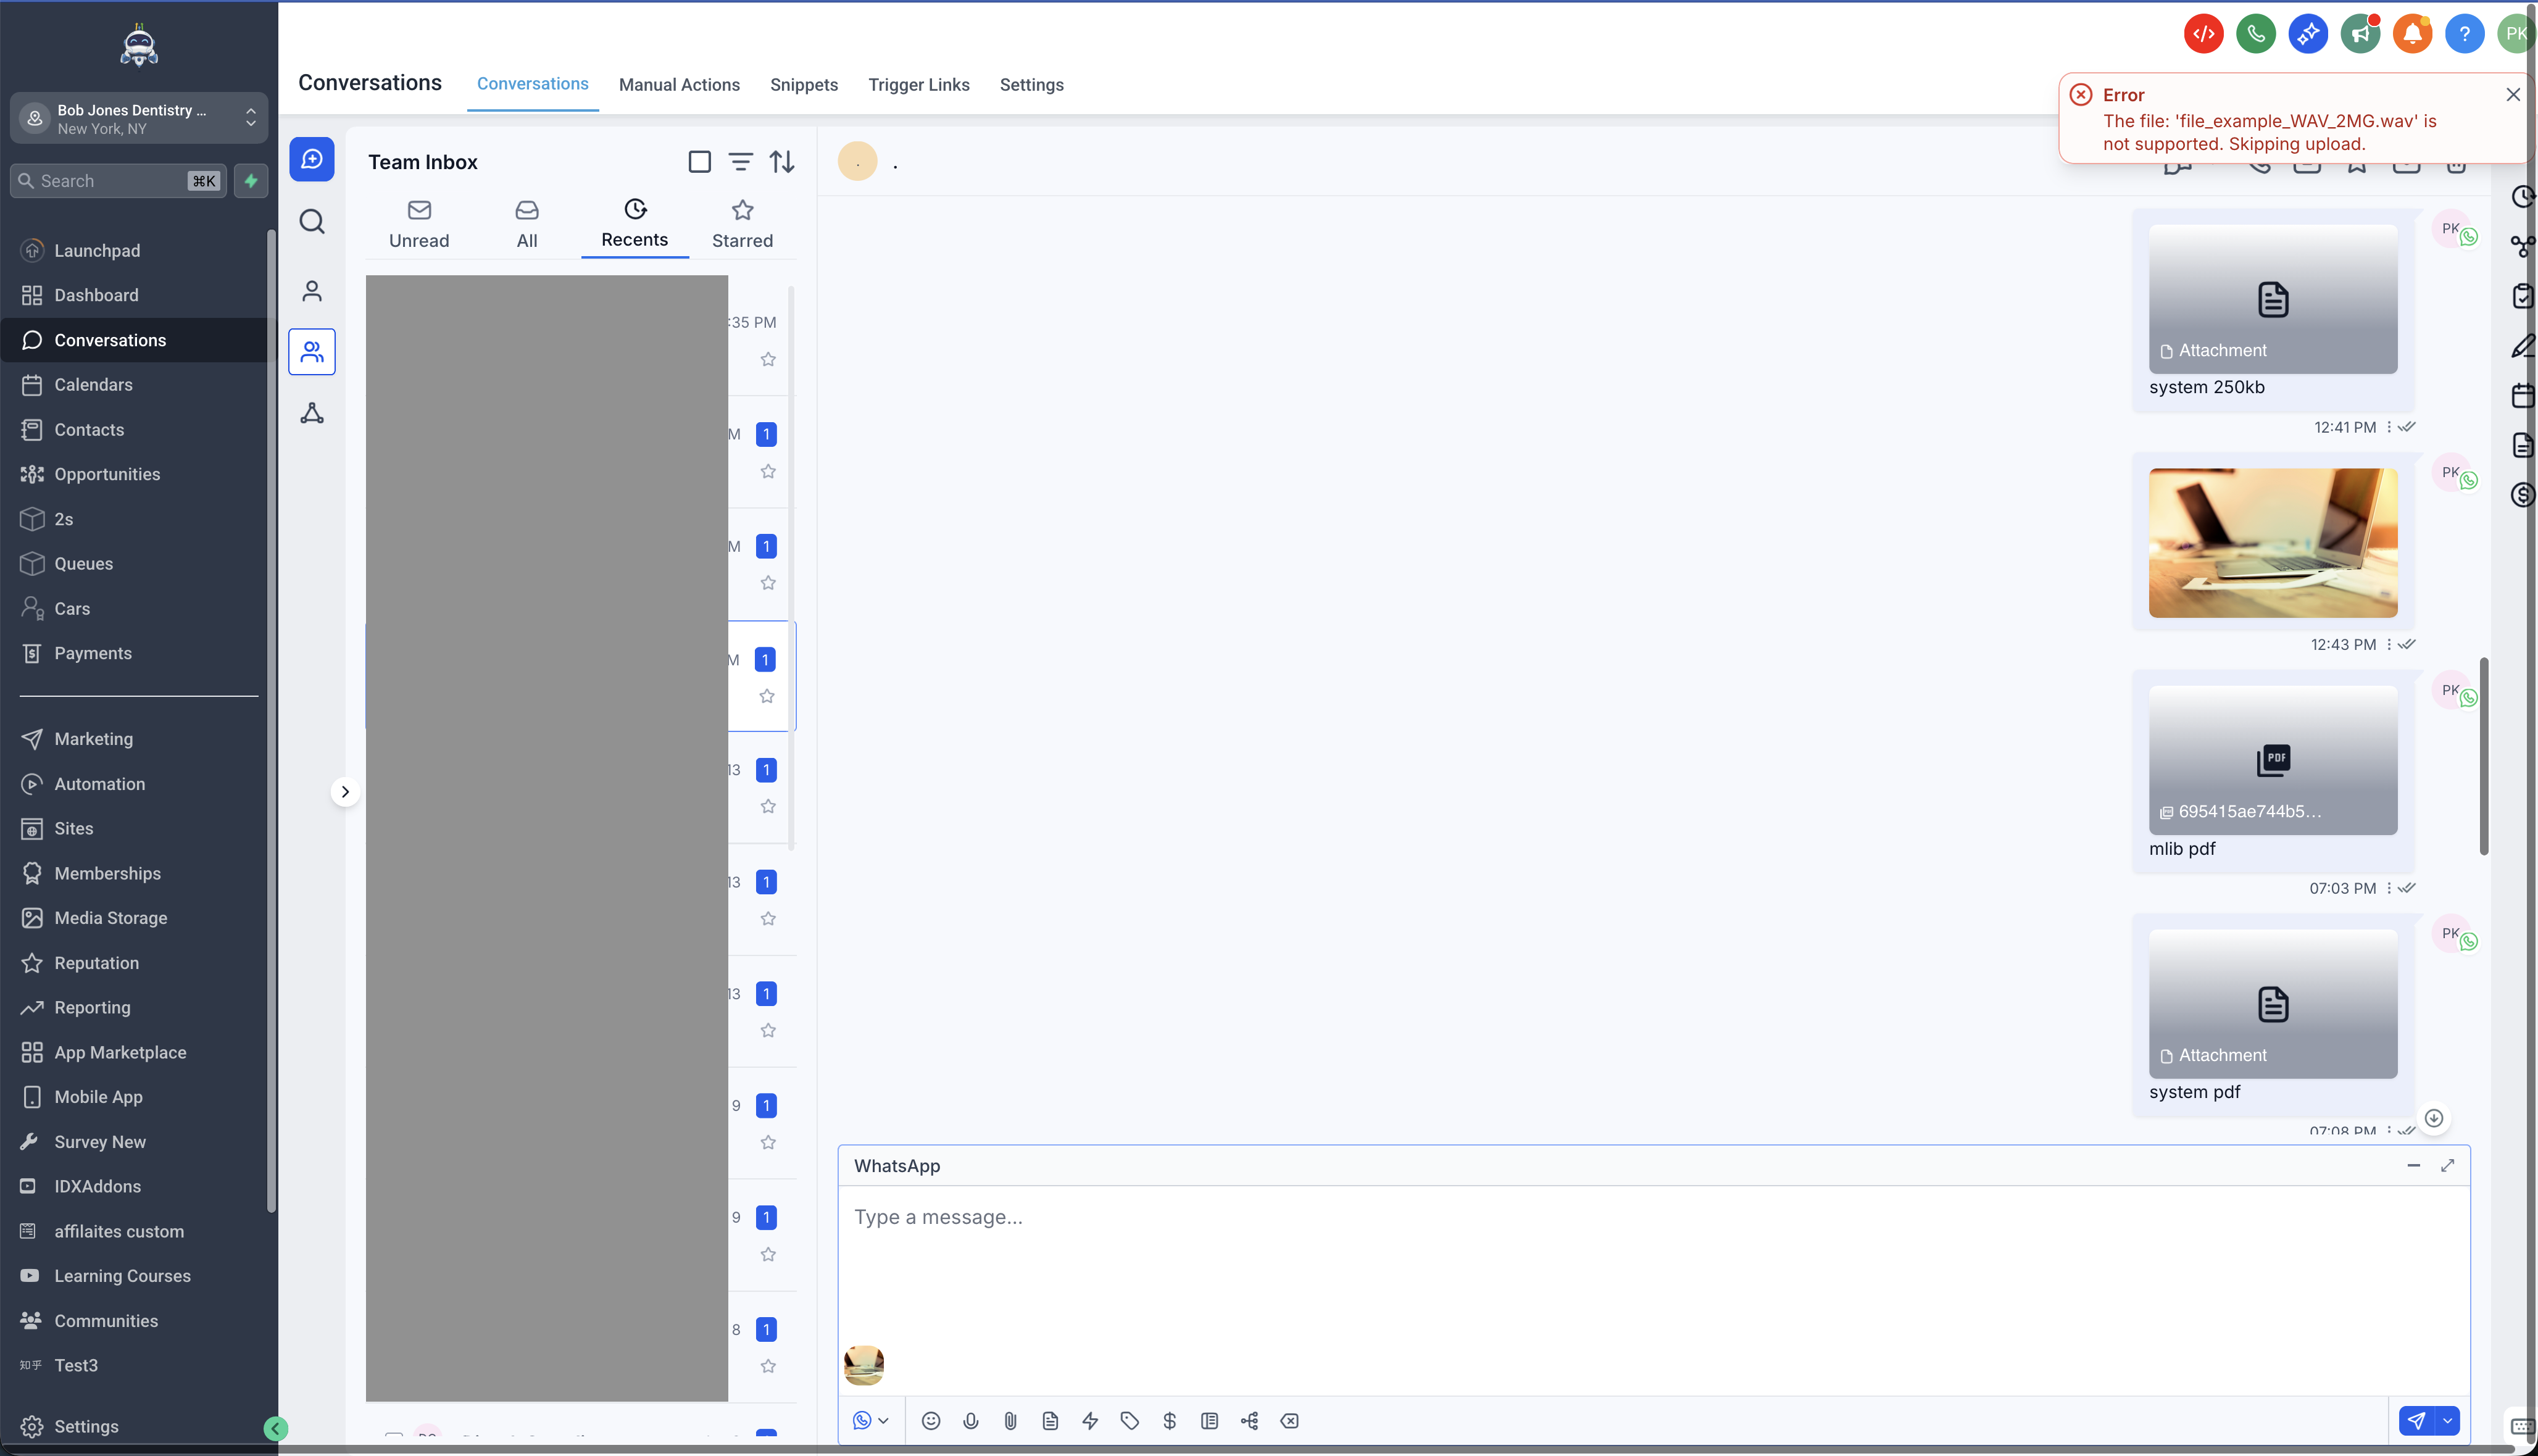Switch to the Unread tab

pos(419,224)
